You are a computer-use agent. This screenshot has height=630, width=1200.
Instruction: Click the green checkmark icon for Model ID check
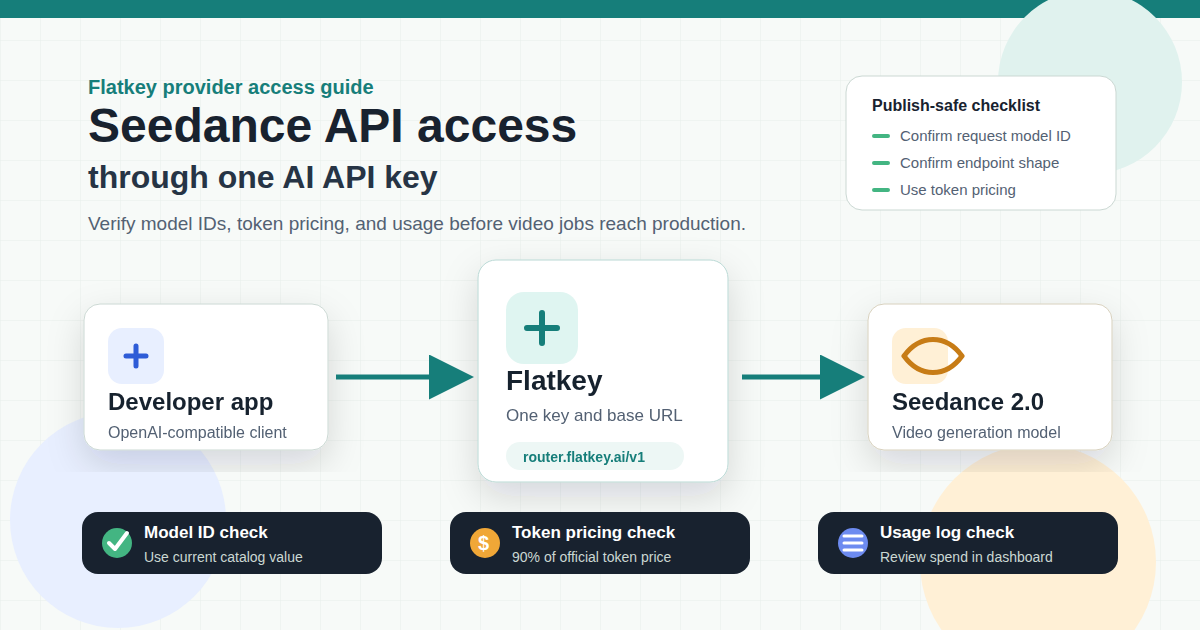tap(117, 543)
